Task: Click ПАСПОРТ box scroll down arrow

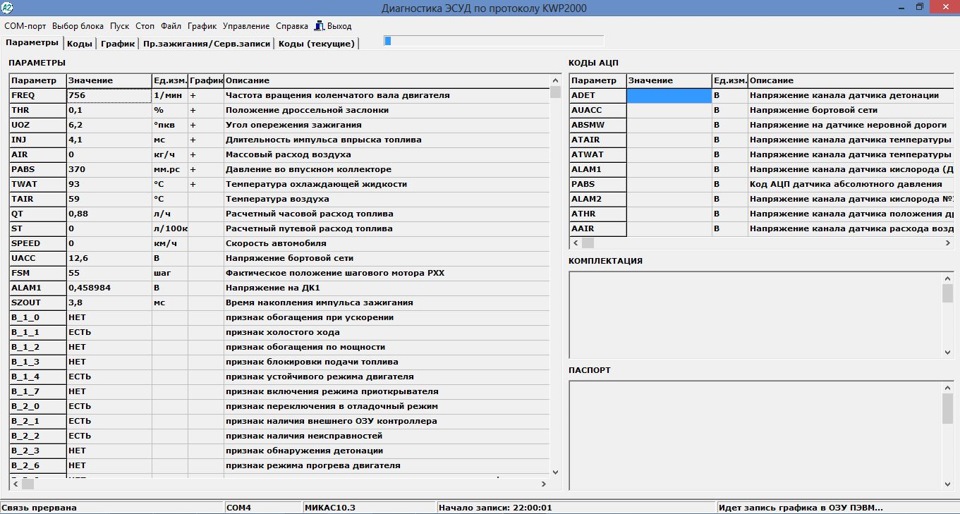Action: click(948, 484)
